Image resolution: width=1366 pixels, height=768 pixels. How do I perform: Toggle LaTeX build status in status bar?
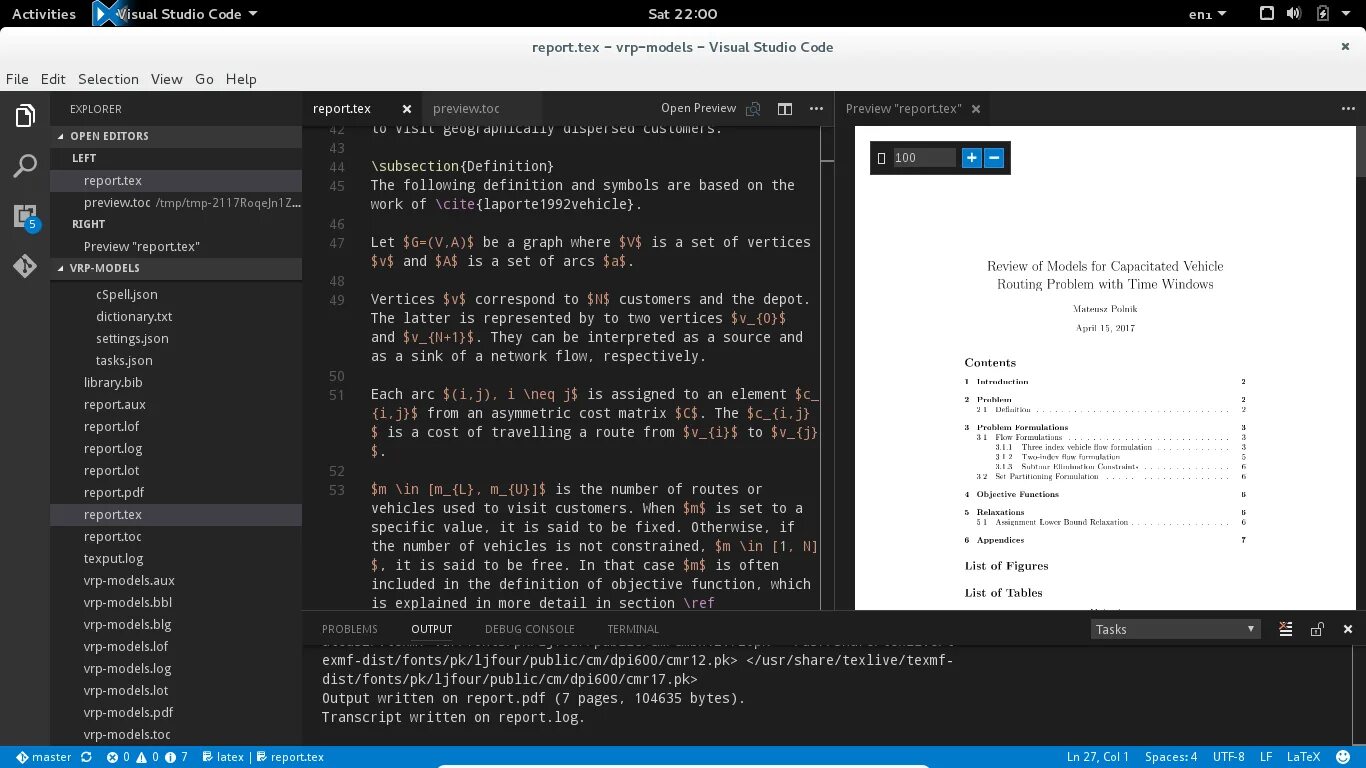pos(222,757)
